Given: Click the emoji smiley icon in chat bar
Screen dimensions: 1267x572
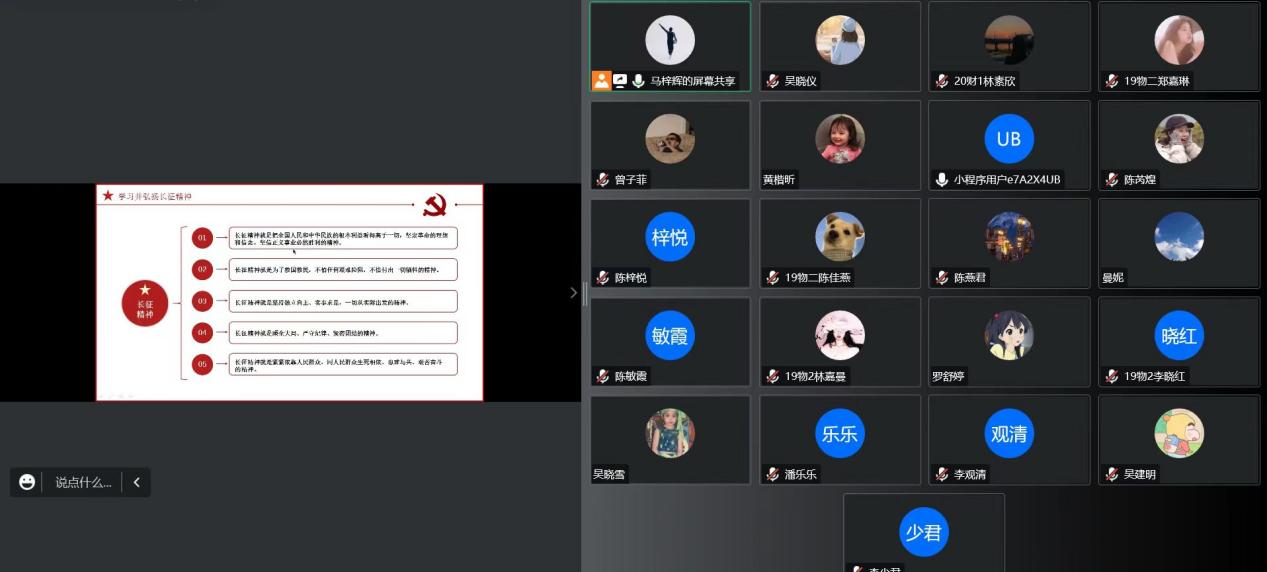Looking at the screenshot, I should (x=27, y=482).
